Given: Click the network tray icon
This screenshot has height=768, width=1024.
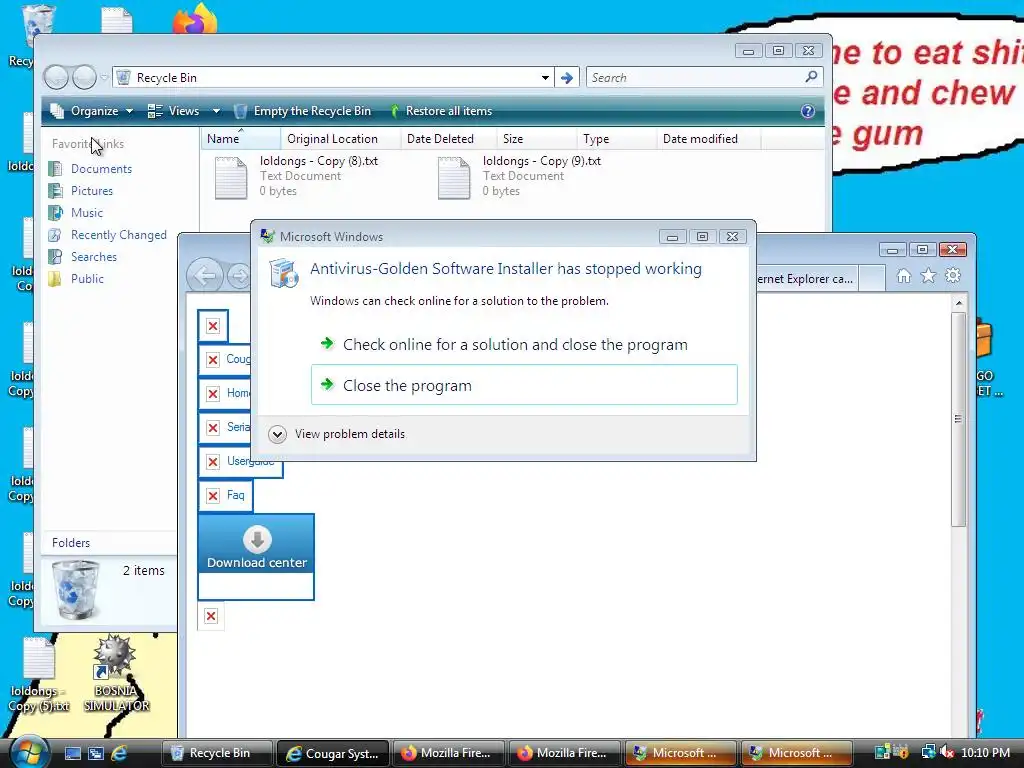Looking at the screenshot, I should [929, 753].
